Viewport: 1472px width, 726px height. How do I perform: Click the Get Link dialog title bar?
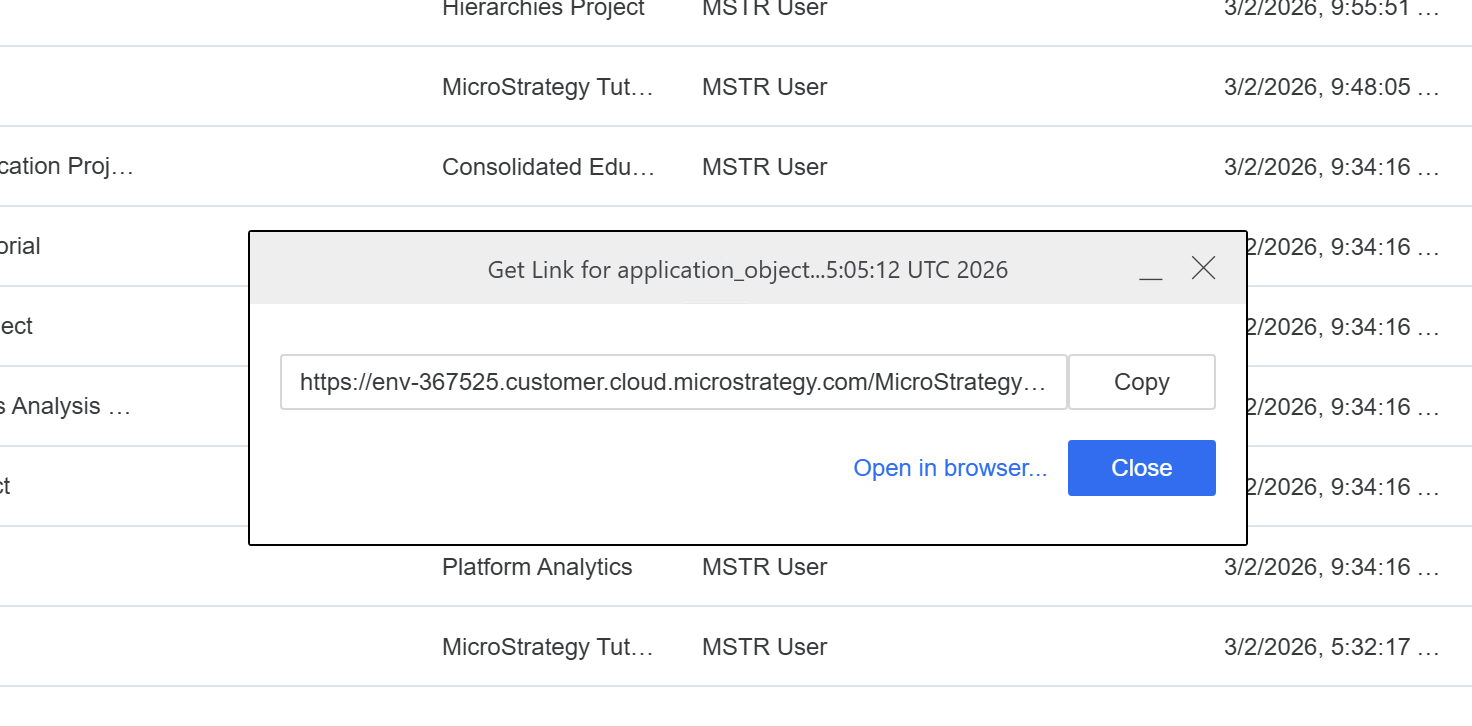pyautogui.click(x=747, y=270)
